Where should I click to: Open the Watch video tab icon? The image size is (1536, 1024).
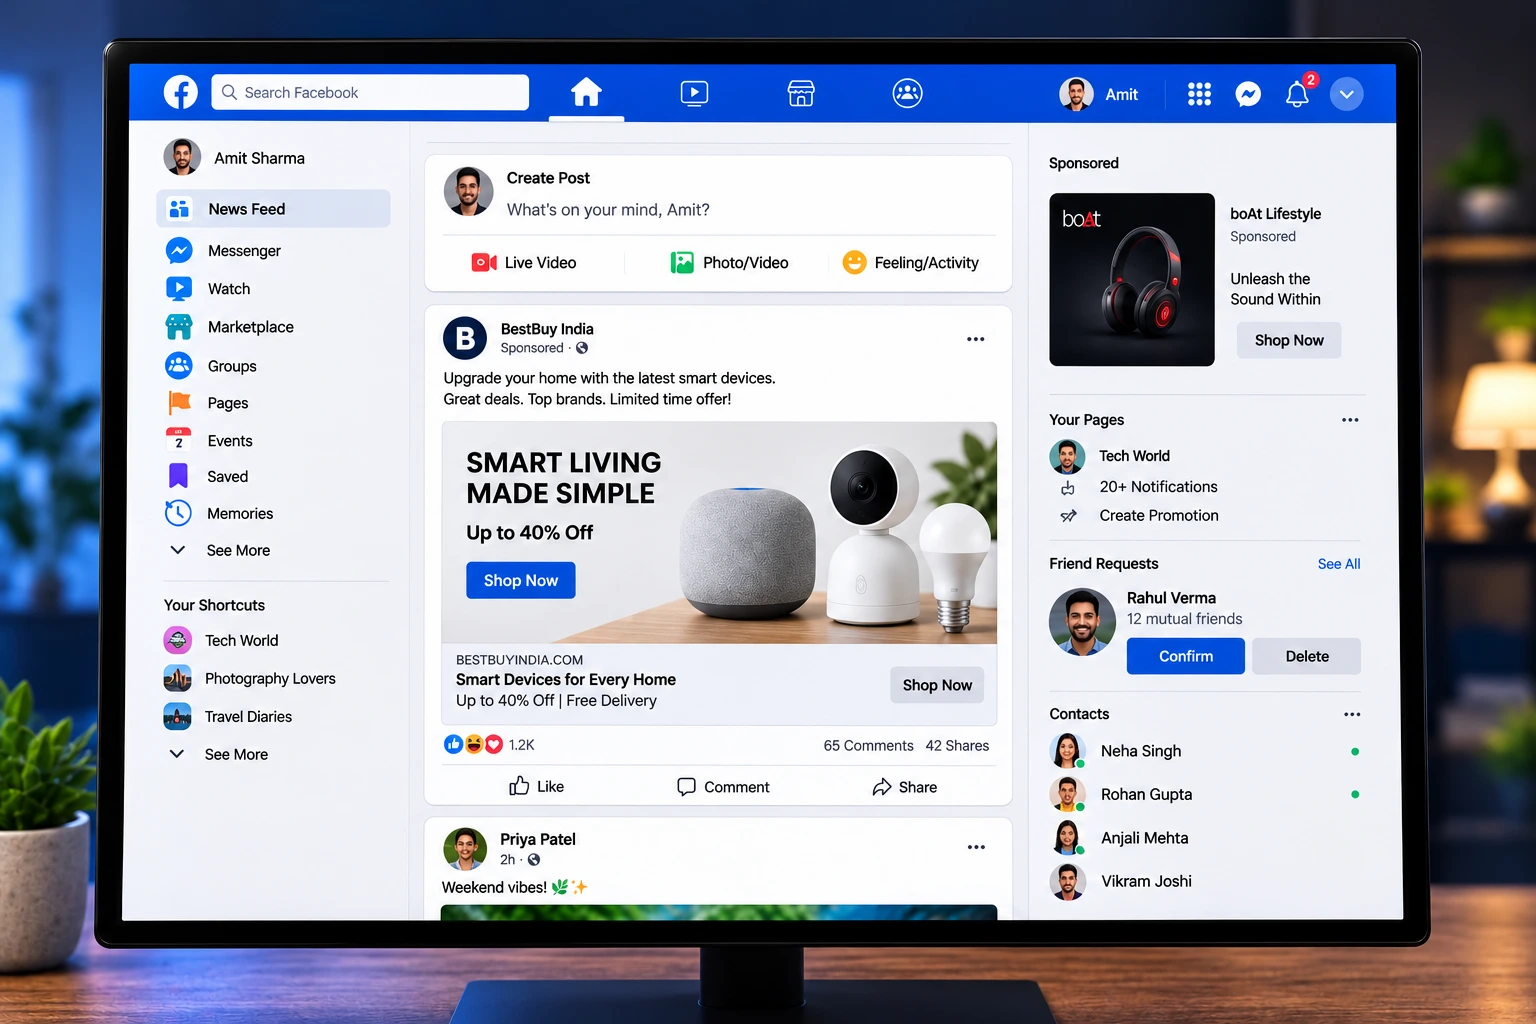pyautogui.click(x=694, y=93)
